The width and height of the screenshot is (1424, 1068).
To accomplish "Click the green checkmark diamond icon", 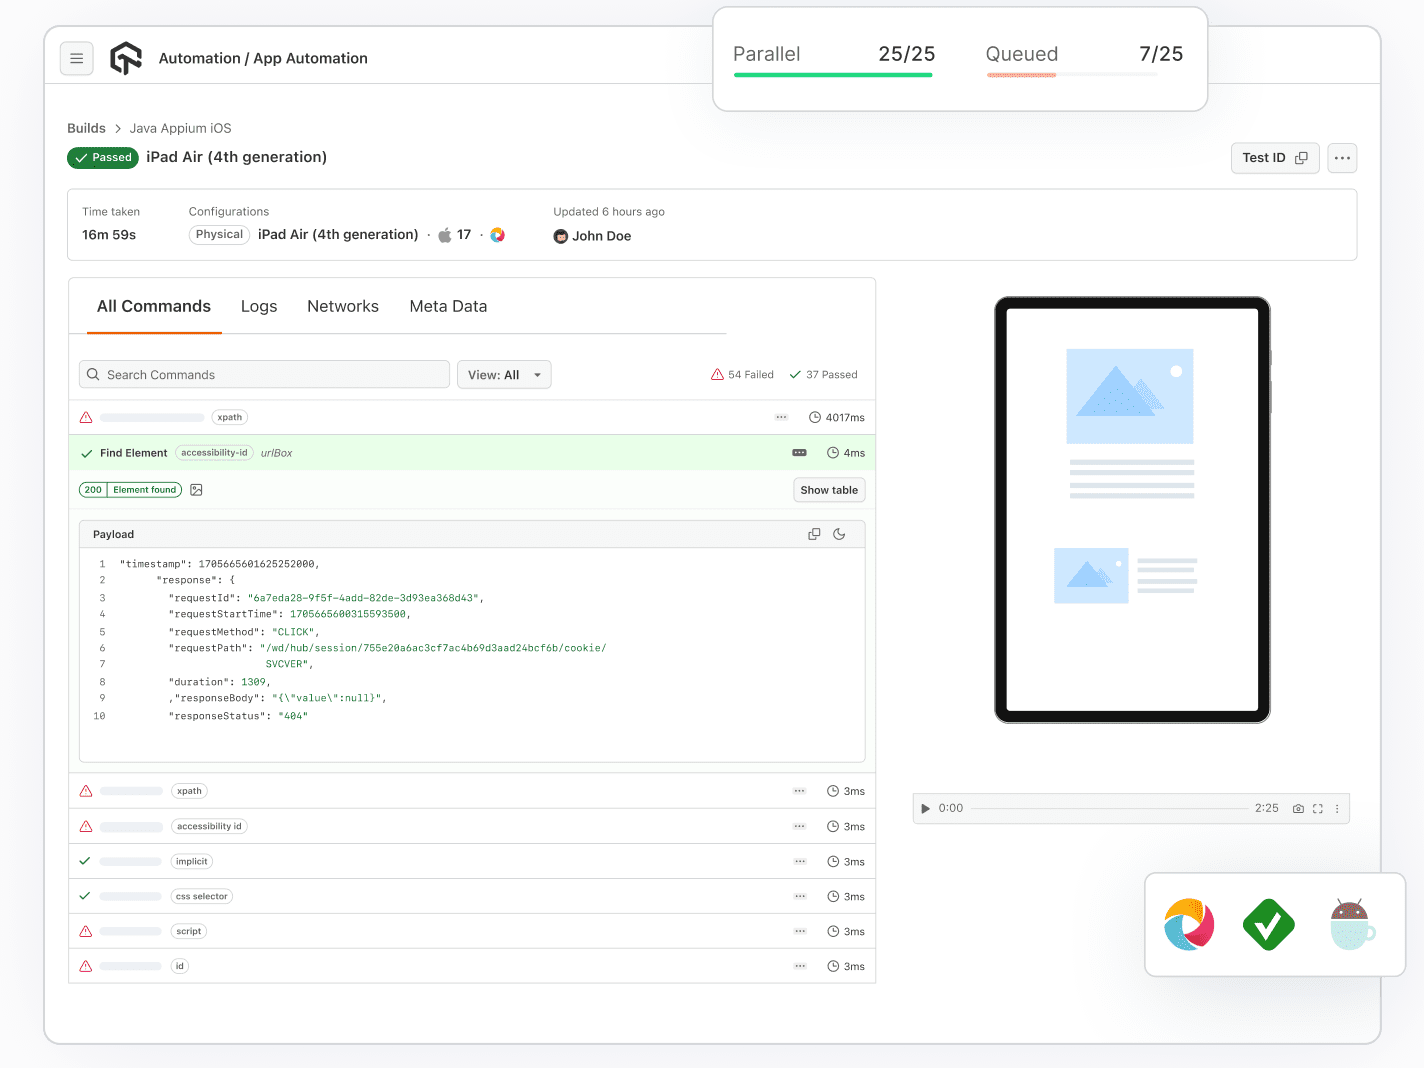I will pos(1268,924).
